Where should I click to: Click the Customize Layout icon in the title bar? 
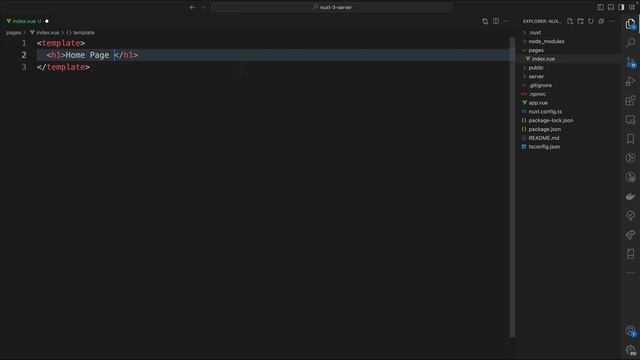pyautogui.click(x=632, y=7)
